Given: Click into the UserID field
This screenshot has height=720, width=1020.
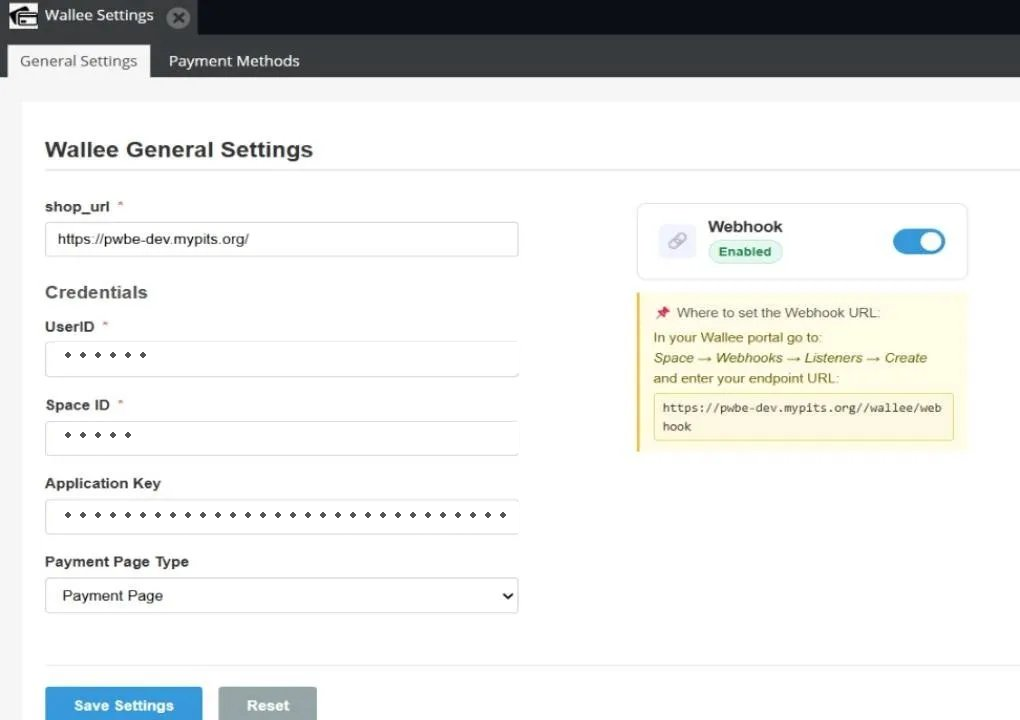Looking at the screenshot, I should (x=282, y=358).
